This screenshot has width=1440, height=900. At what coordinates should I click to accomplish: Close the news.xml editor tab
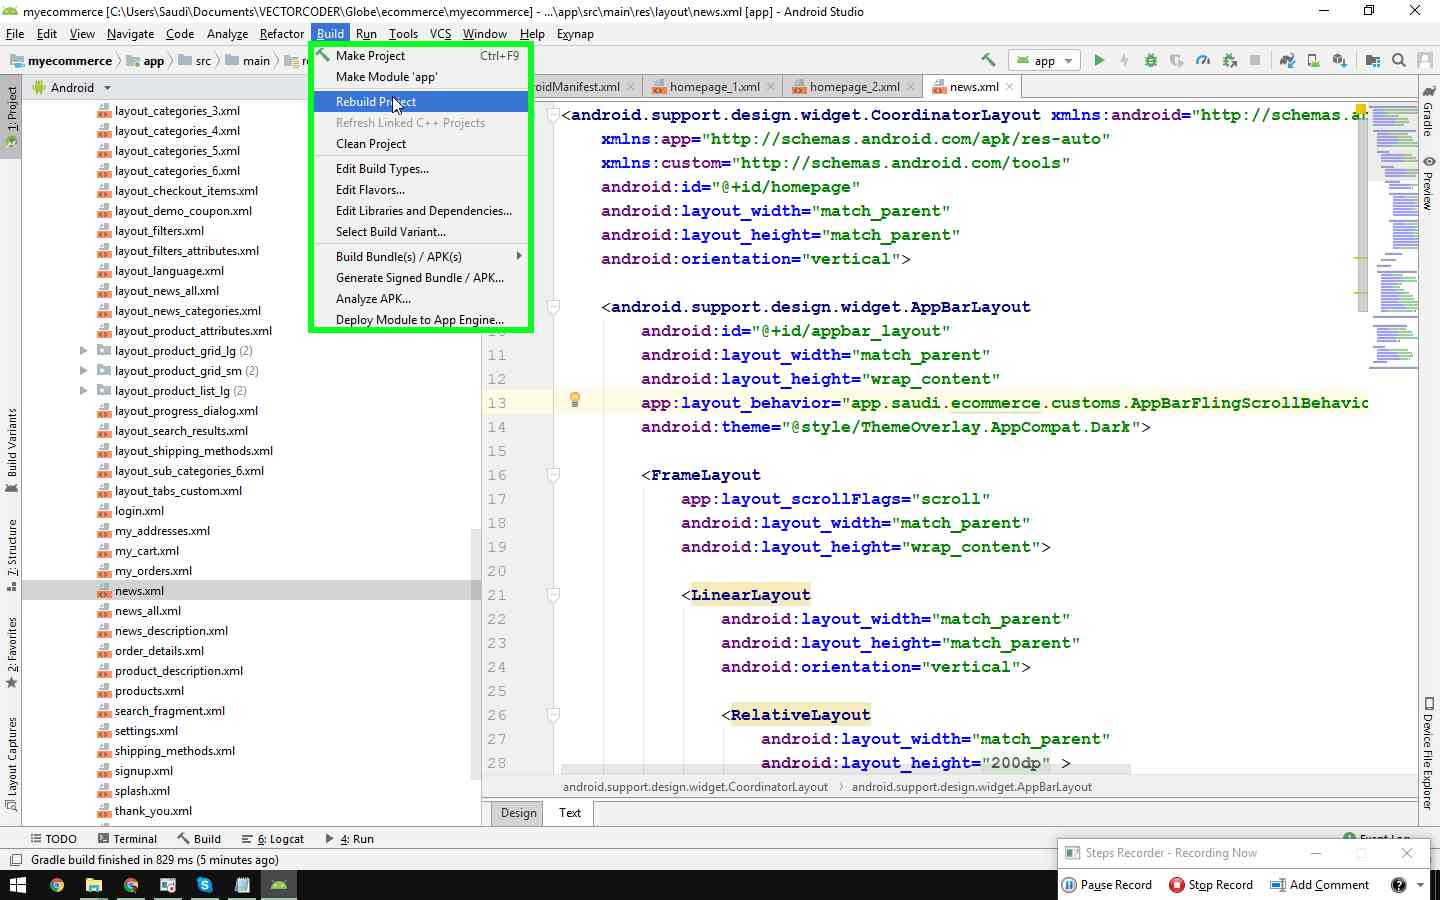[1010, 87]
